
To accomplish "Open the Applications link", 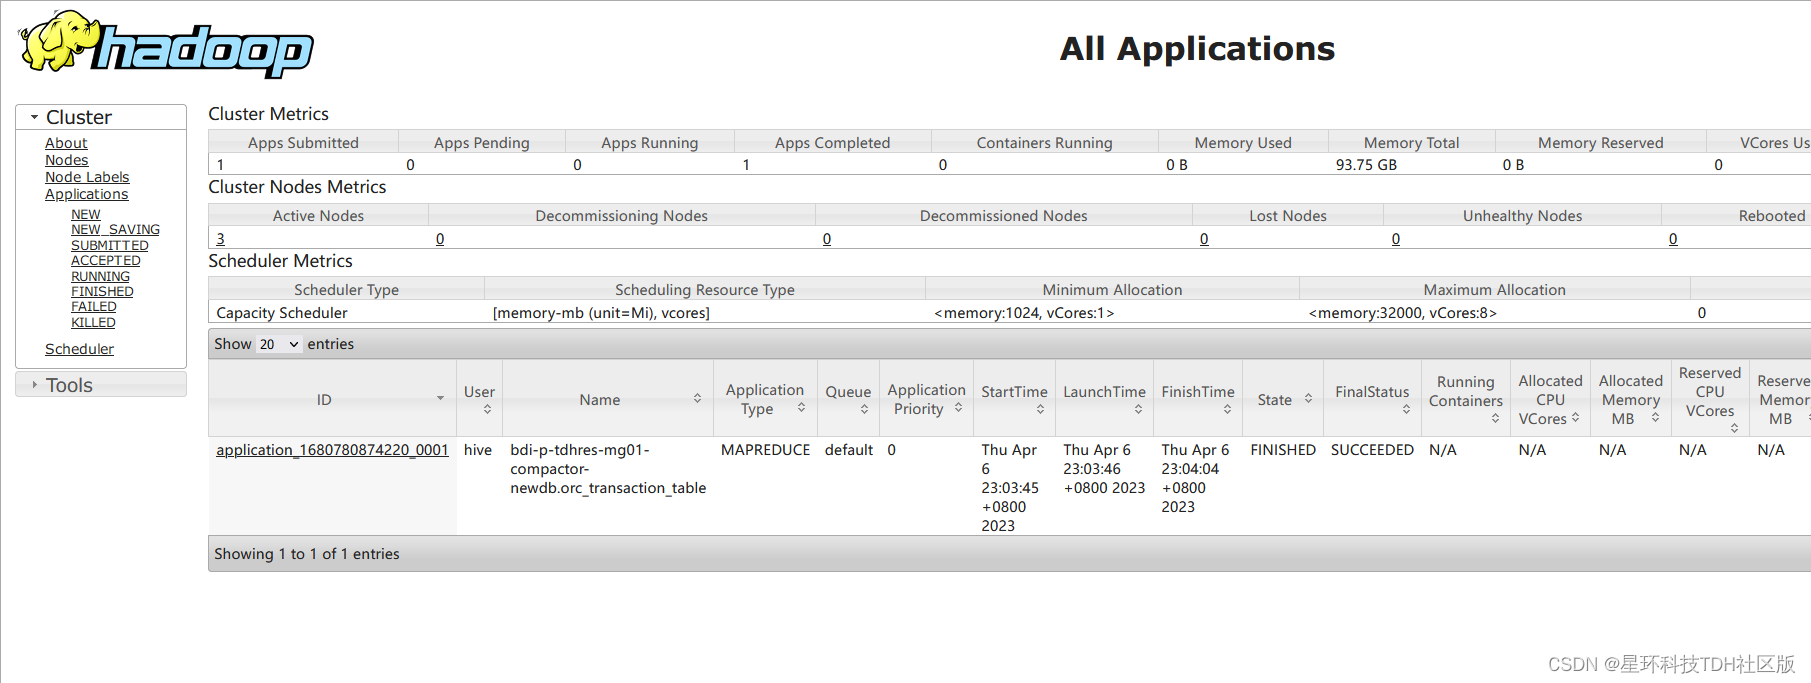I will (86, 194).
